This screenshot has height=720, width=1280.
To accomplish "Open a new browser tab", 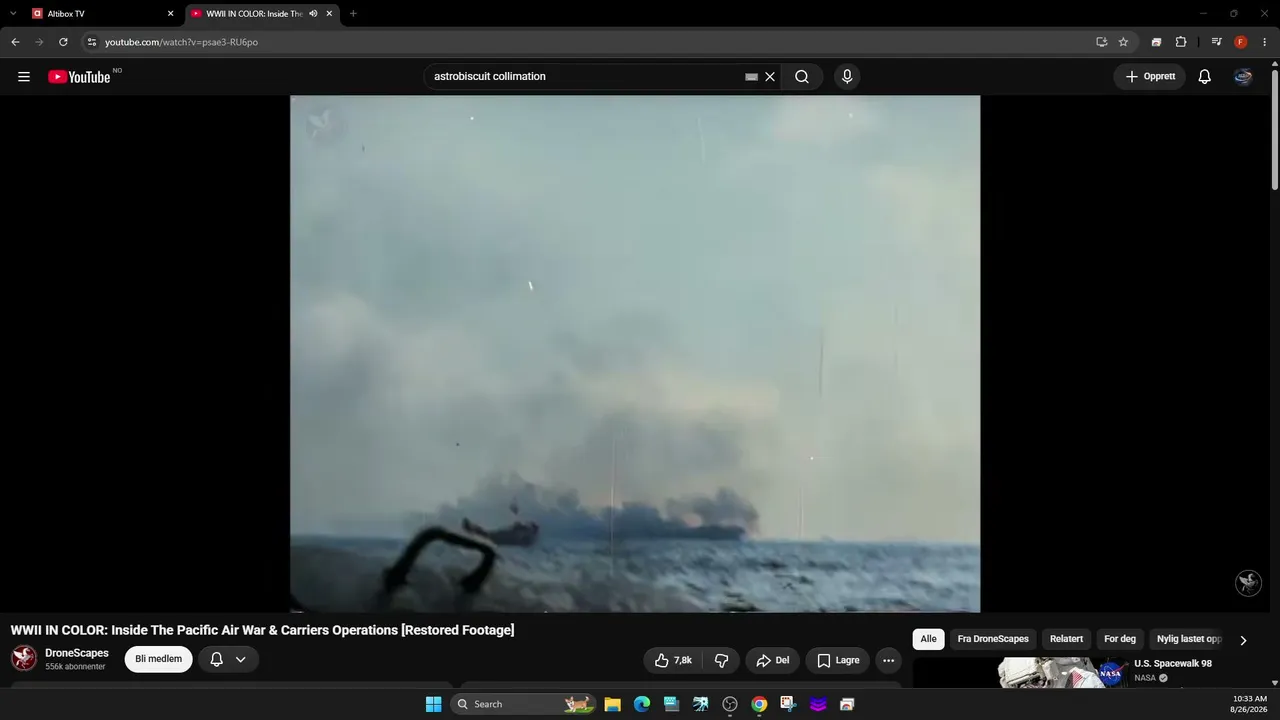I will [x=353, y=14].
